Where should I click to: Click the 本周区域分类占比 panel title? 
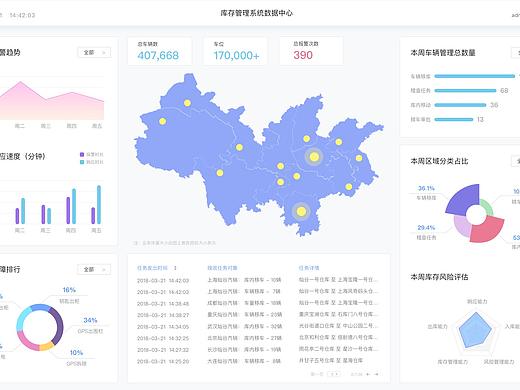(439, 161)
